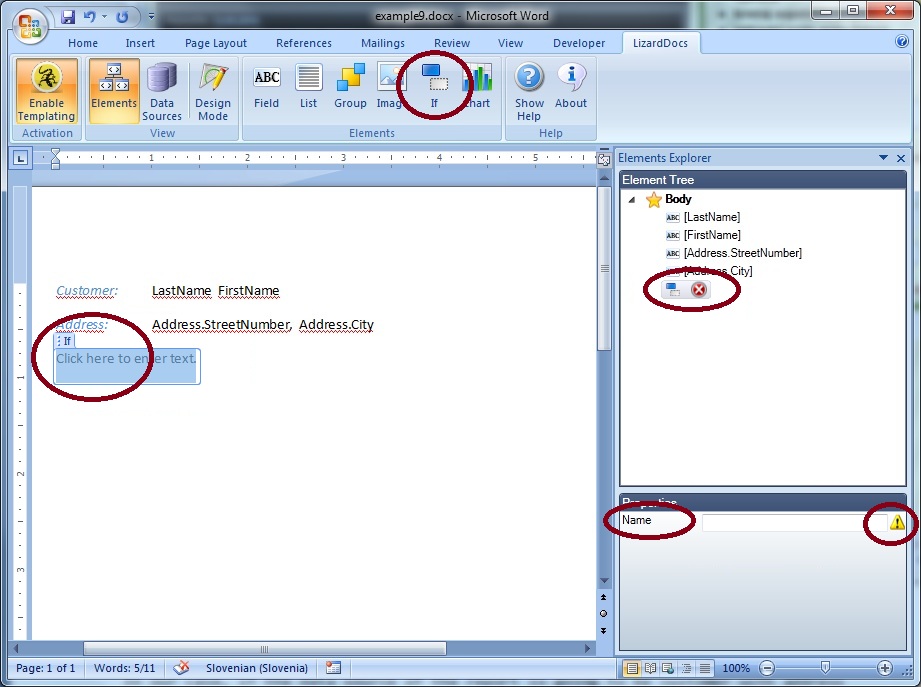921x687 pixels.
Task: Toggle Enable Templating button
Action: pos(46,91)
